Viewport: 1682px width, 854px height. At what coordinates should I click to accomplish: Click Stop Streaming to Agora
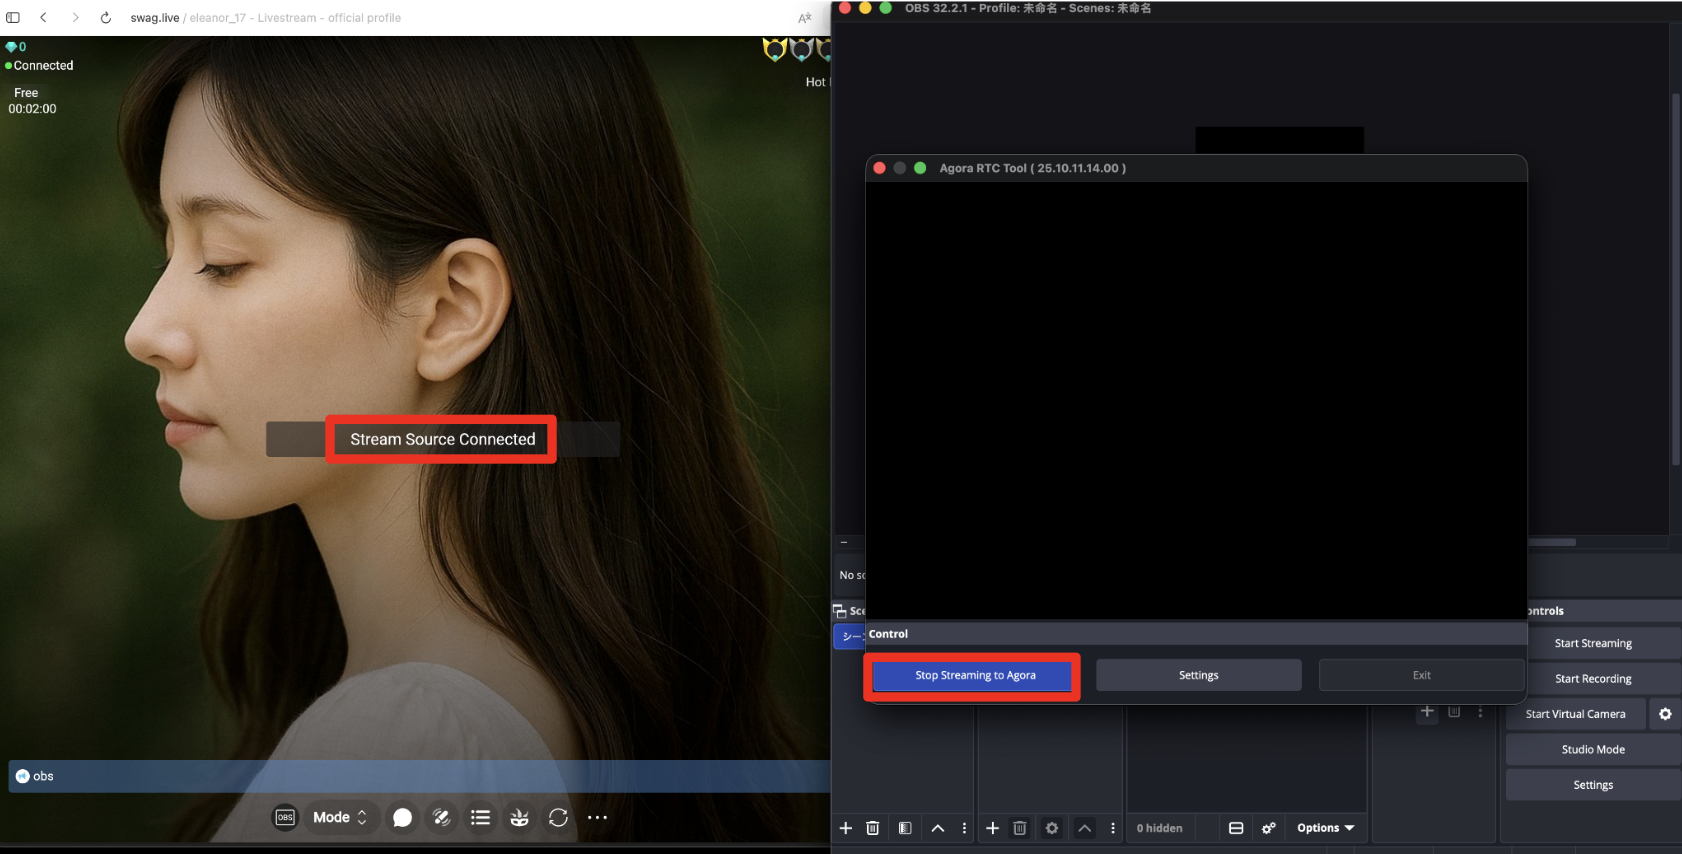975,675
